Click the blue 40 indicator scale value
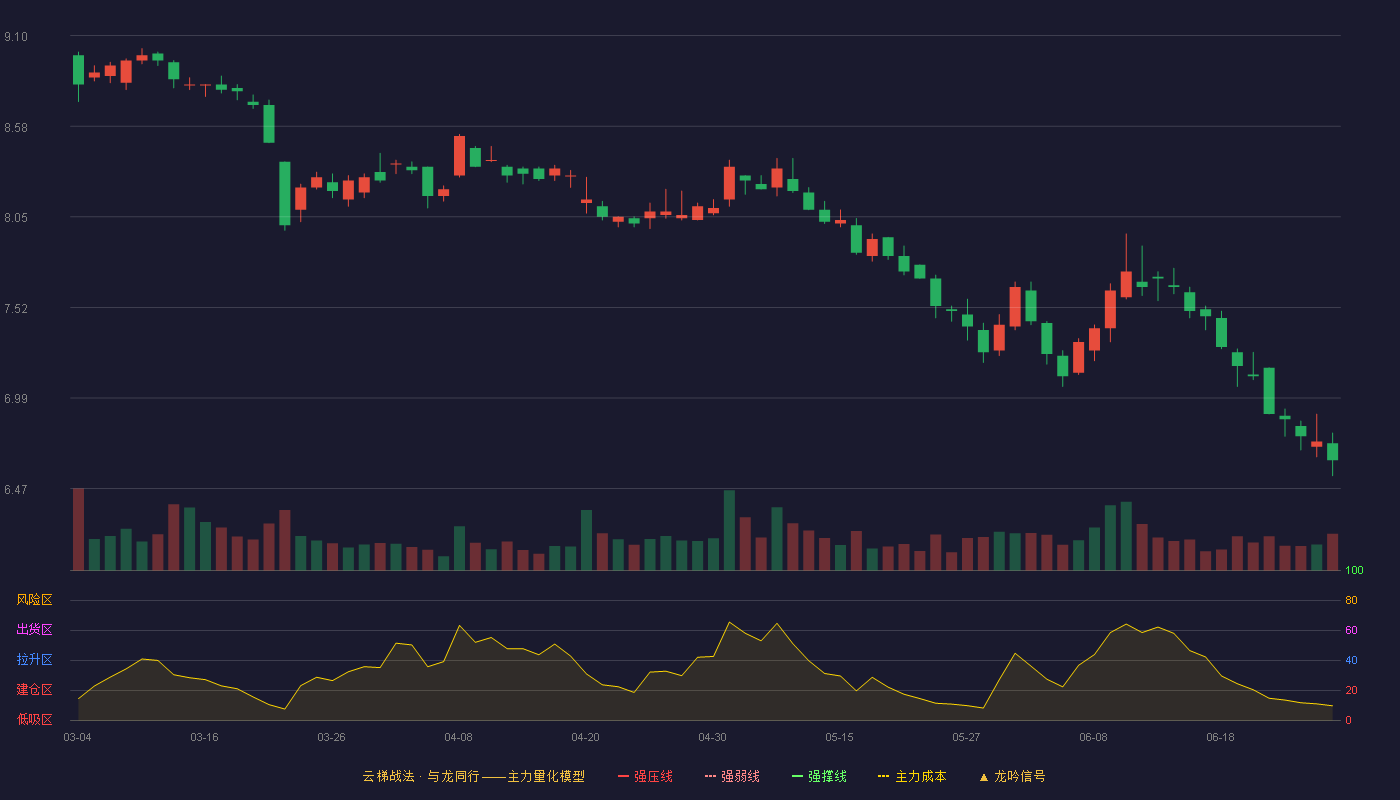 1351,660
